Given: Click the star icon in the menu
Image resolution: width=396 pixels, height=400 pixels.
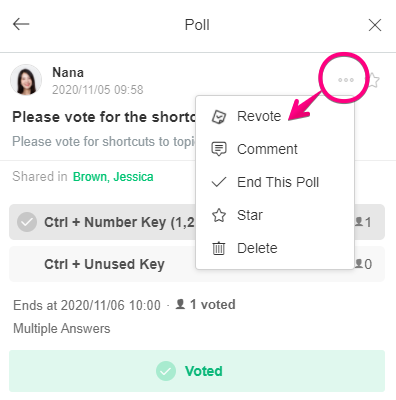Looking at the screenshot, I should pos(219,215).
